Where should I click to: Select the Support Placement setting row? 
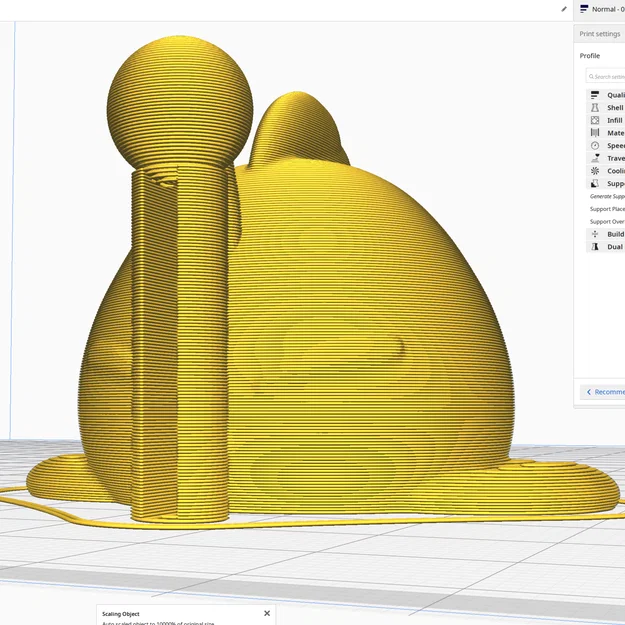click(607, 209)
